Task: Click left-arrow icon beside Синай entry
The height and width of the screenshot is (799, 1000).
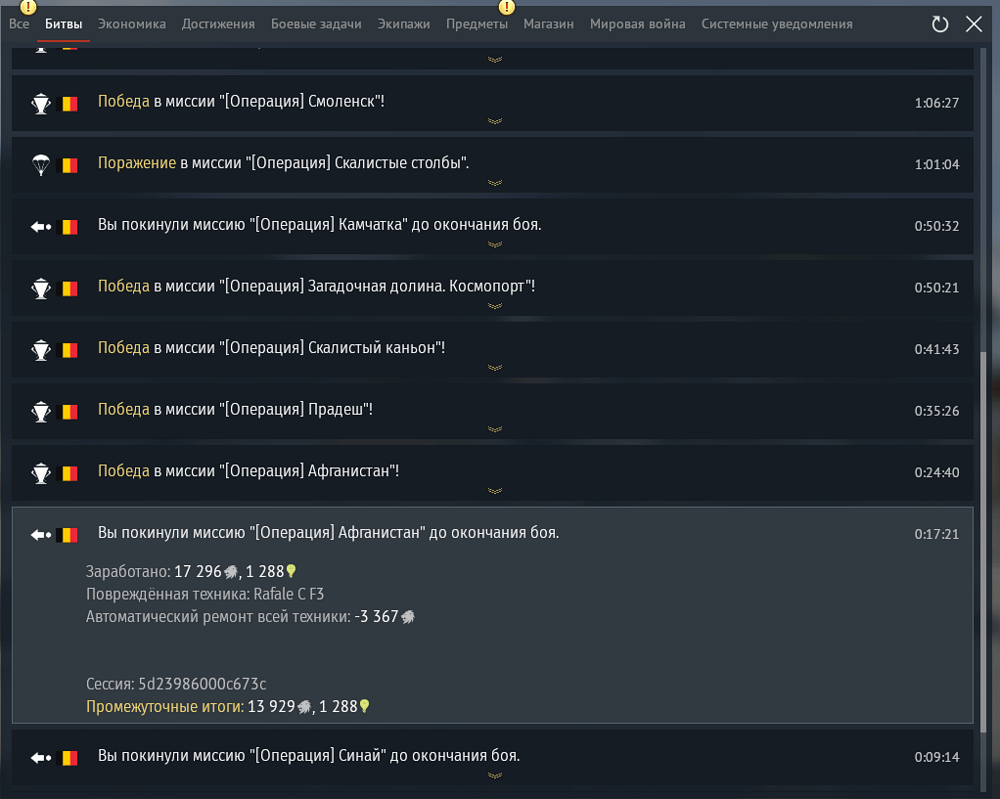Action: pos(40,758)
